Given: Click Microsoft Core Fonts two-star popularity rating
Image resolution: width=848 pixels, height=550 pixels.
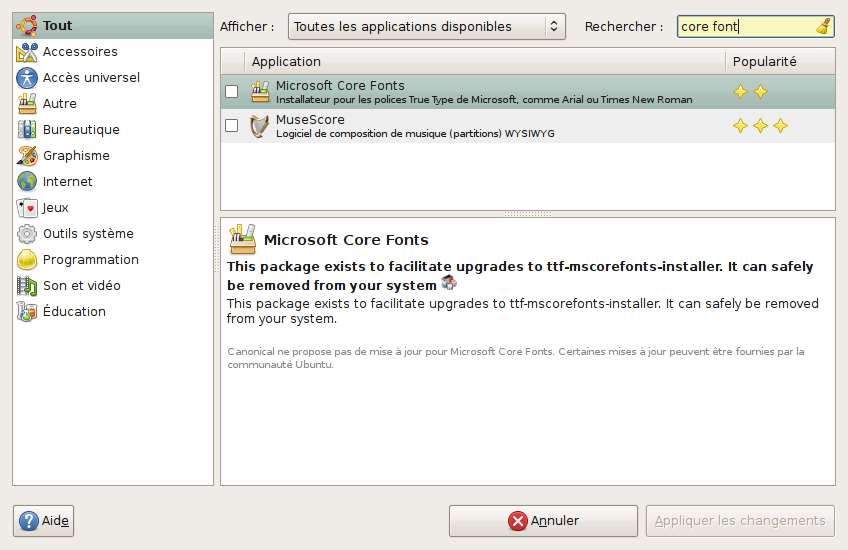Looking at the screenshot, I should click(x=751, y=92).
